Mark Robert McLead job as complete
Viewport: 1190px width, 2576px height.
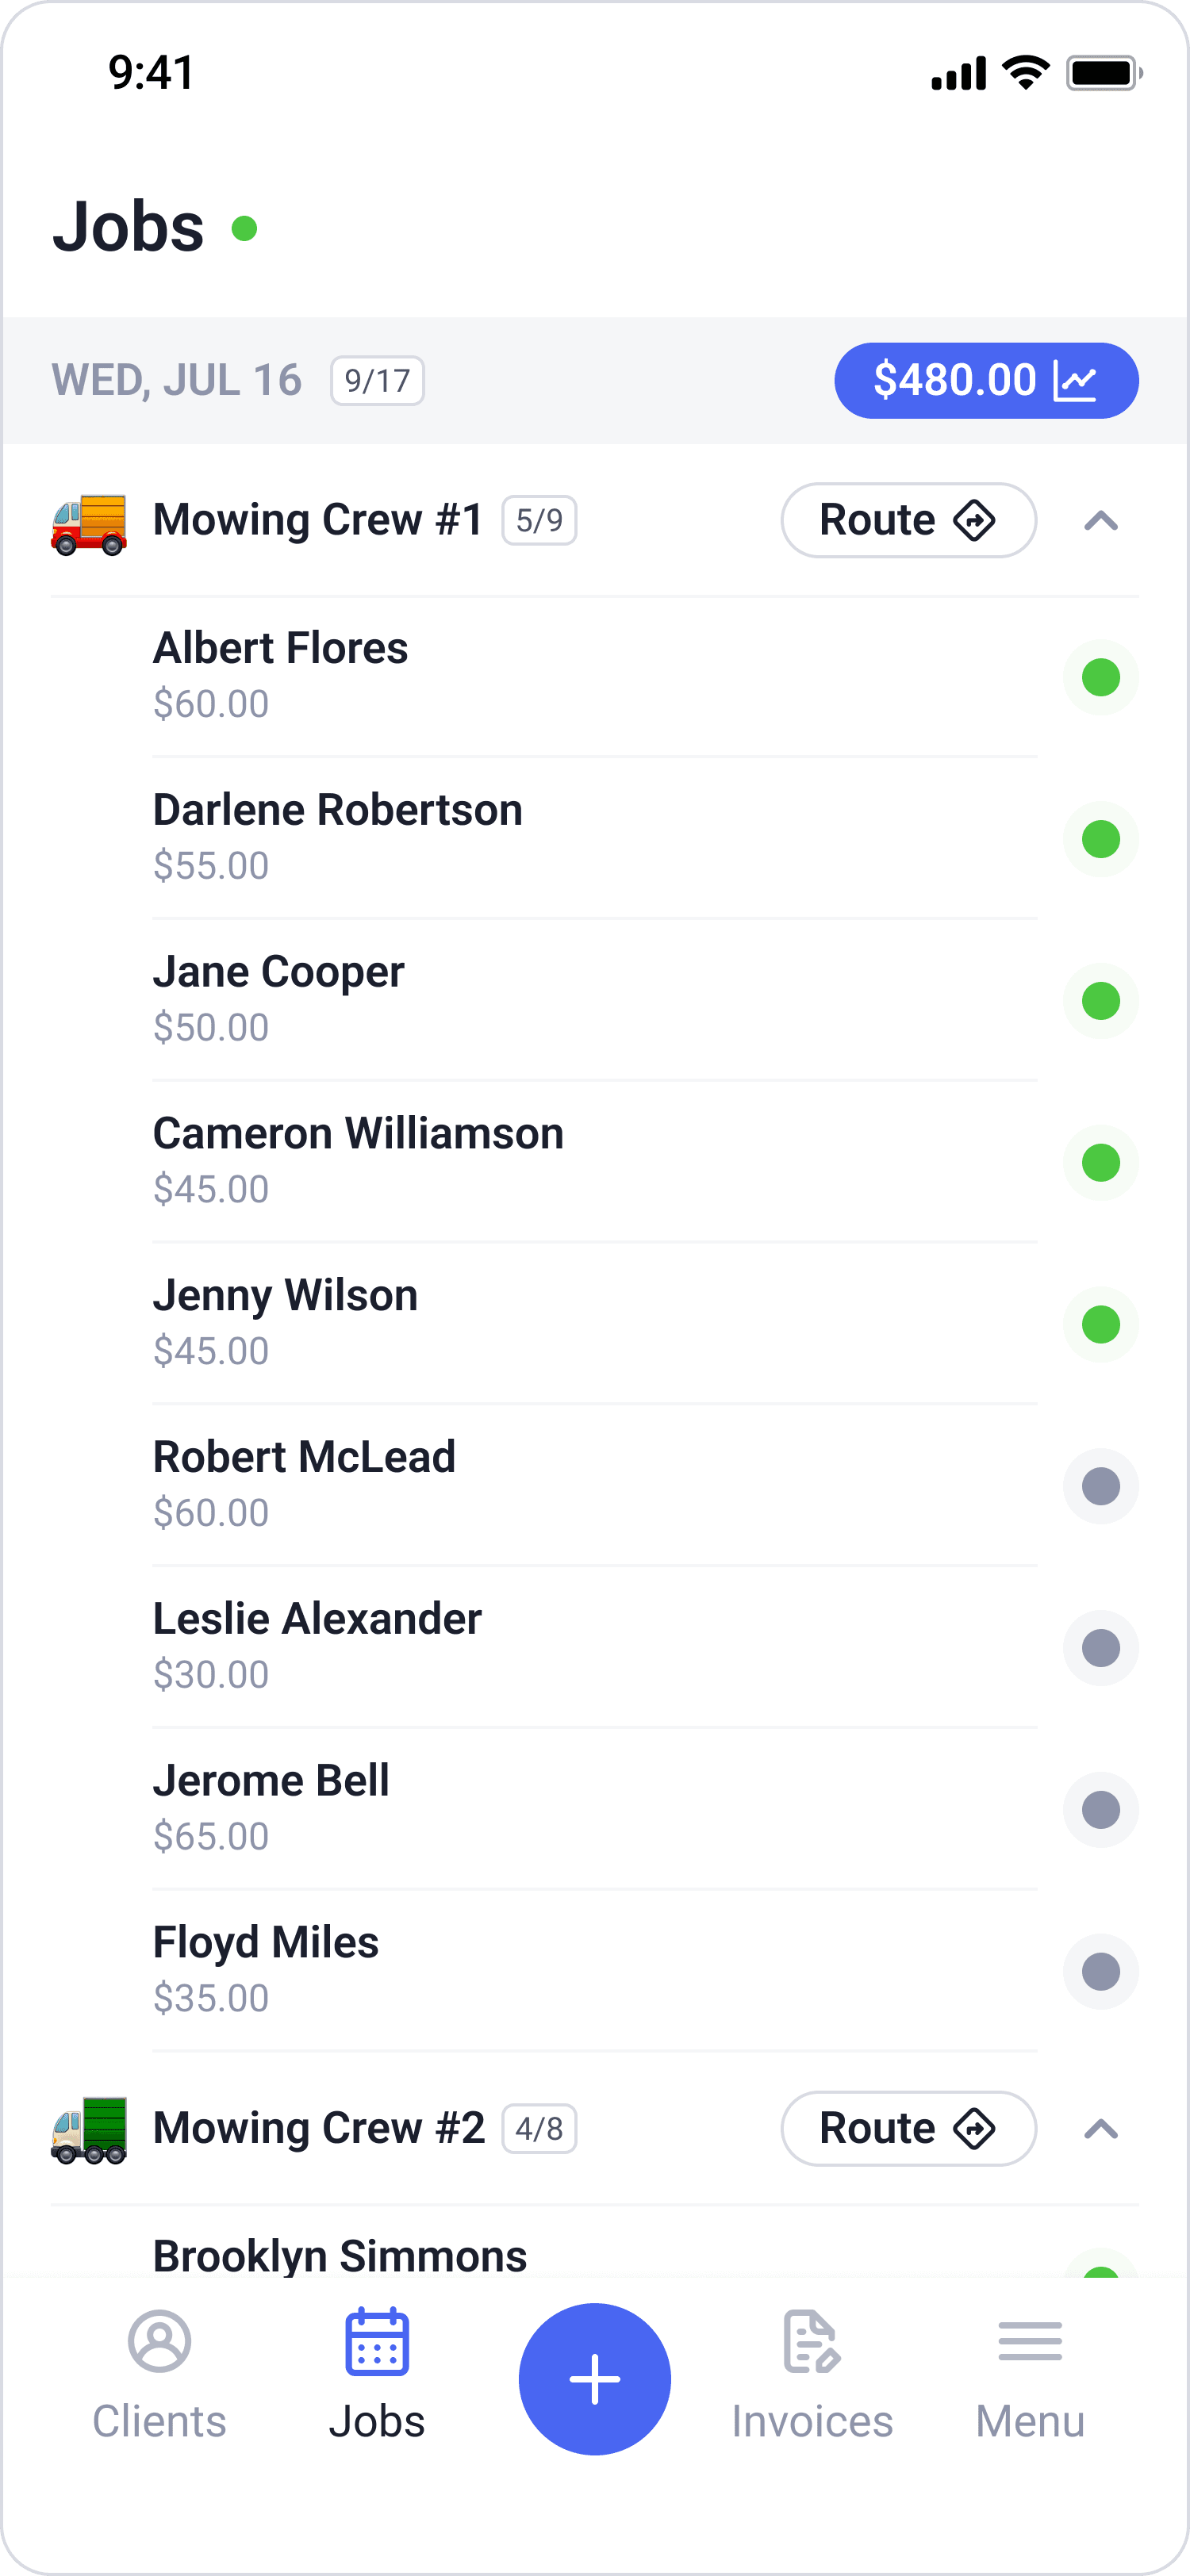click(1100, 1487)
